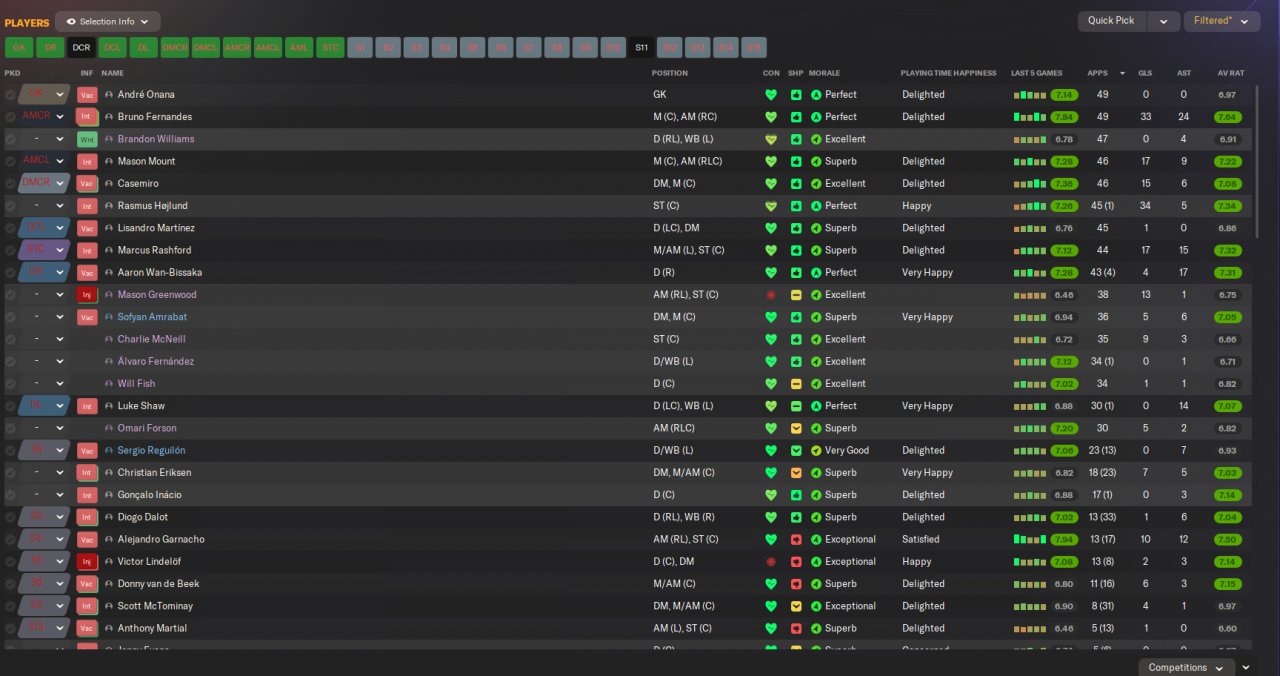Click Bruno Fernandes' Int status icon
The image size is (1280, 676).
pyautogui.click(x=87, y=117)
